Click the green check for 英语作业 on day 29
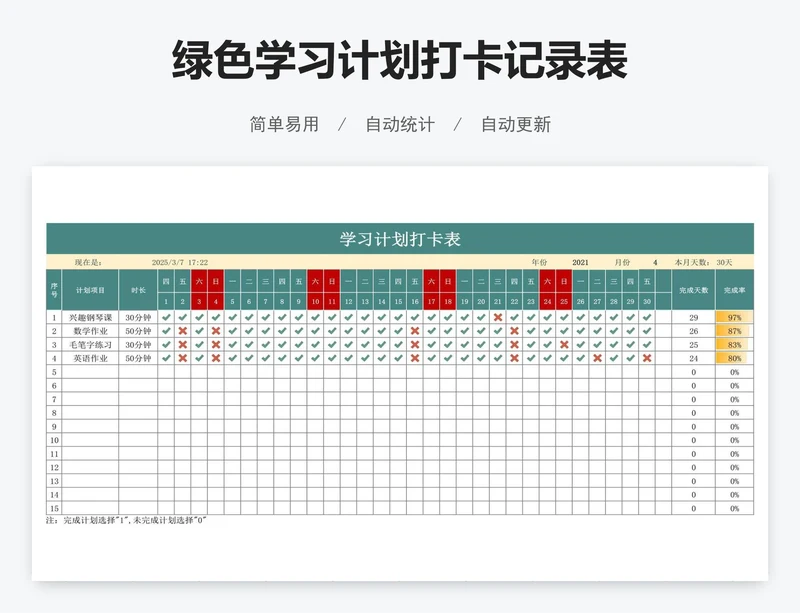This screenshot has width=800, height=613. coord(631,358)
